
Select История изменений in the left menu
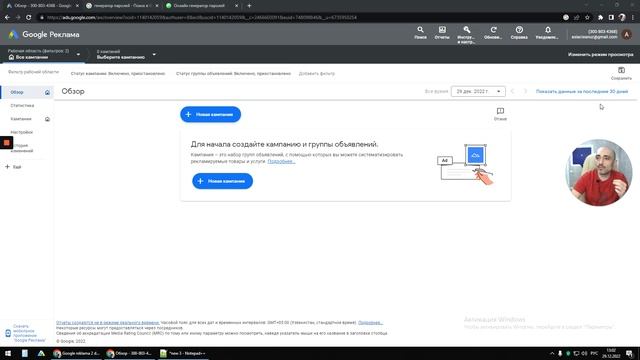point(22,148)
